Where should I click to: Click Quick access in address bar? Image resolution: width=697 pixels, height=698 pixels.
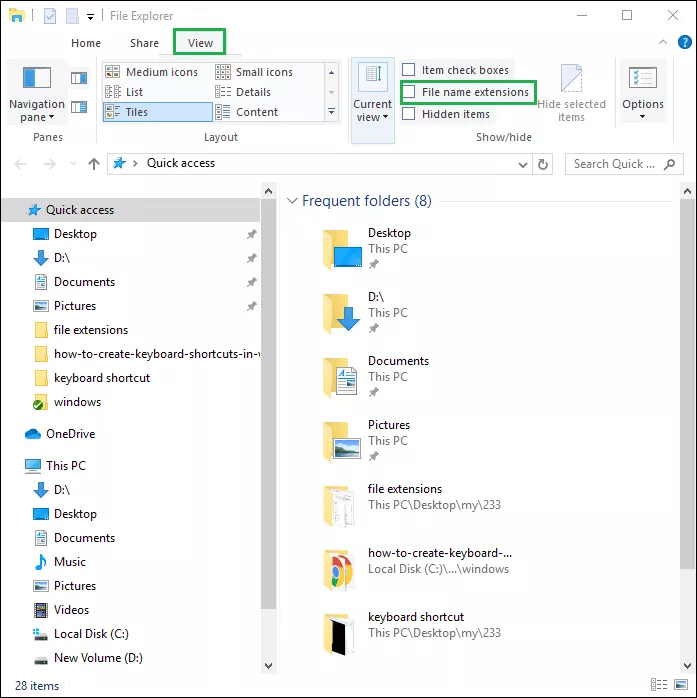coord(181,163)
